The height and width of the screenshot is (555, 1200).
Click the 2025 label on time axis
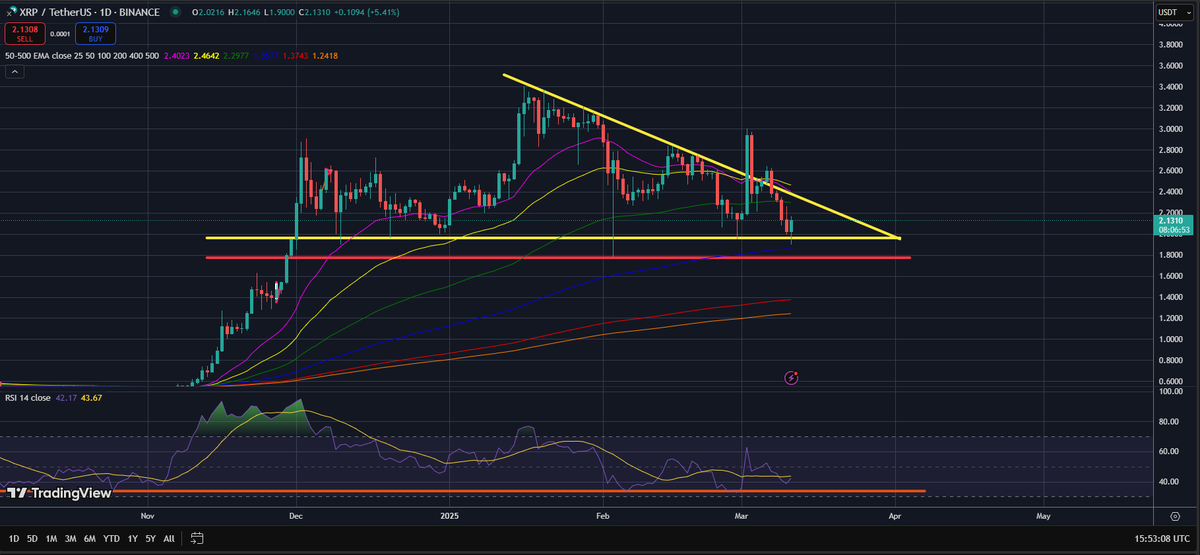[x=448, y=516]
